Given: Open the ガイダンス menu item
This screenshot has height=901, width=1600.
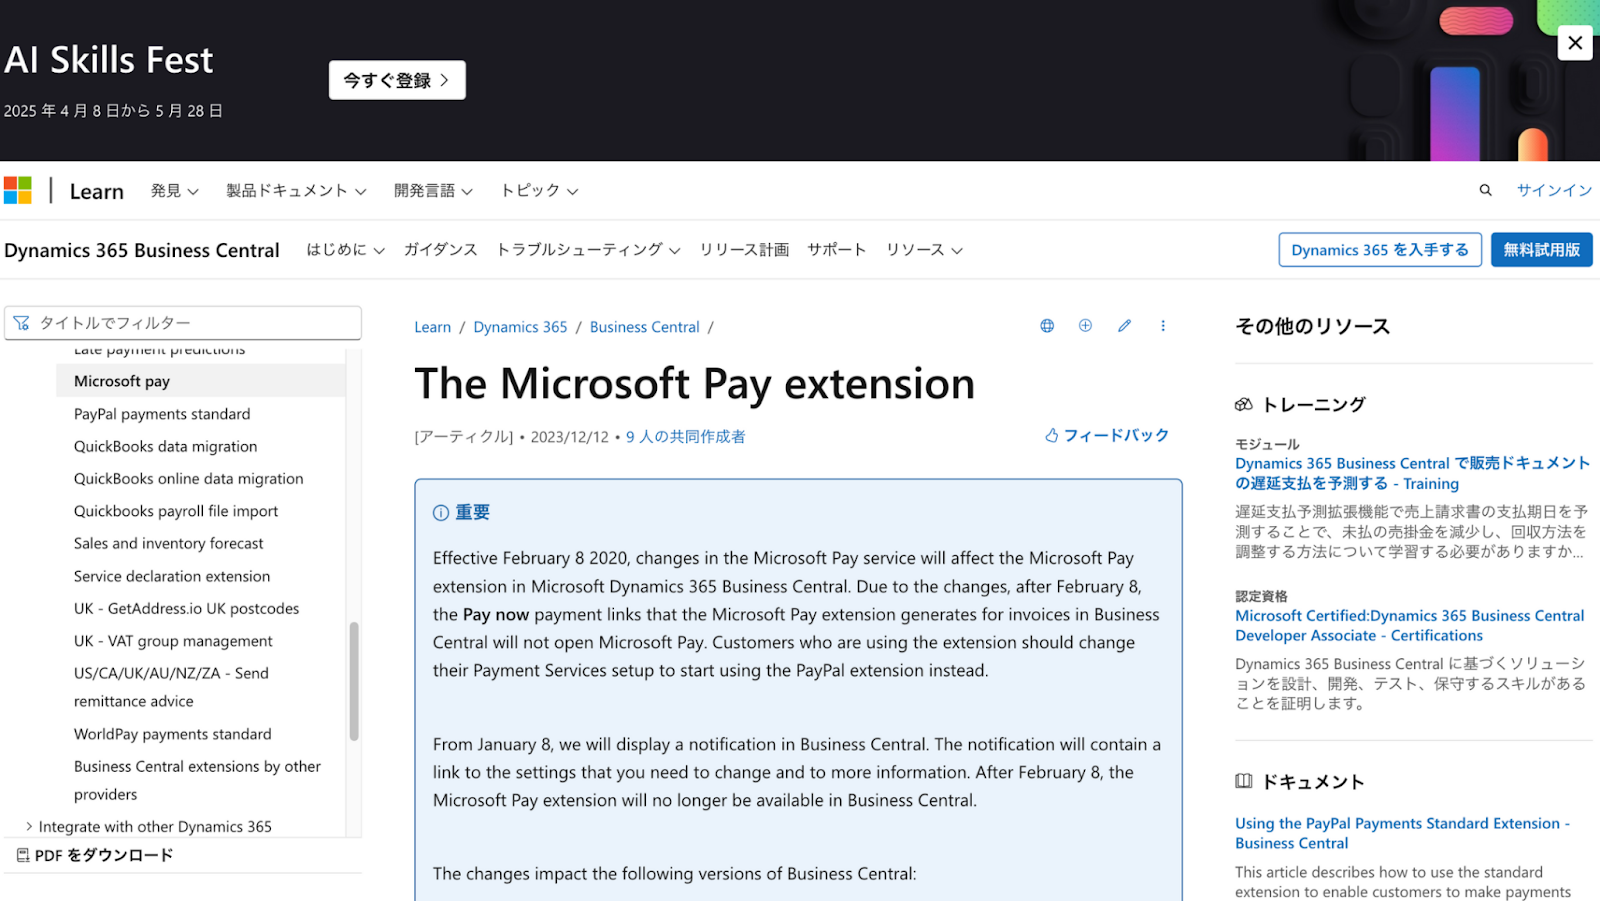Looking at the screenshot, I should tap(440, 250).
